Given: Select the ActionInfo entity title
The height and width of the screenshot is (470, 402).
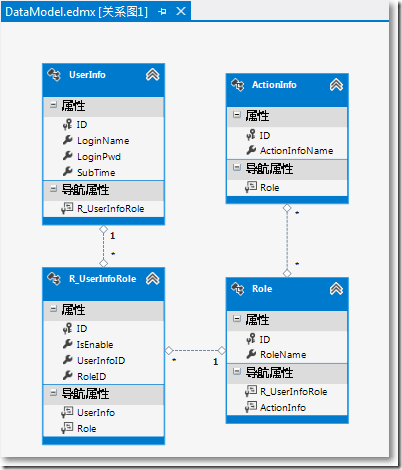Looking at the screenshot, I should [x=274, y=85].
